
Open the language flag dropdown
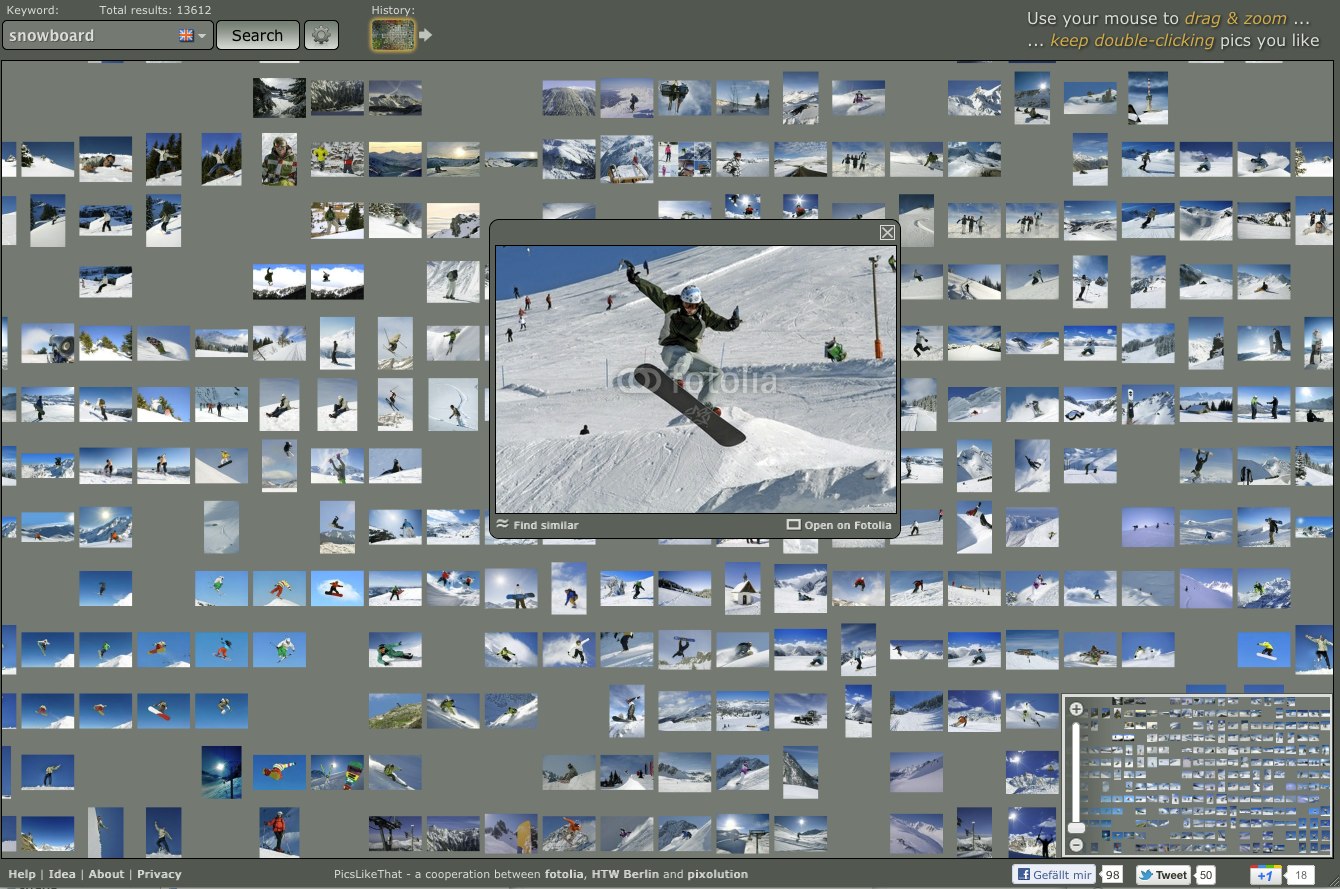(x=192, y=35)
